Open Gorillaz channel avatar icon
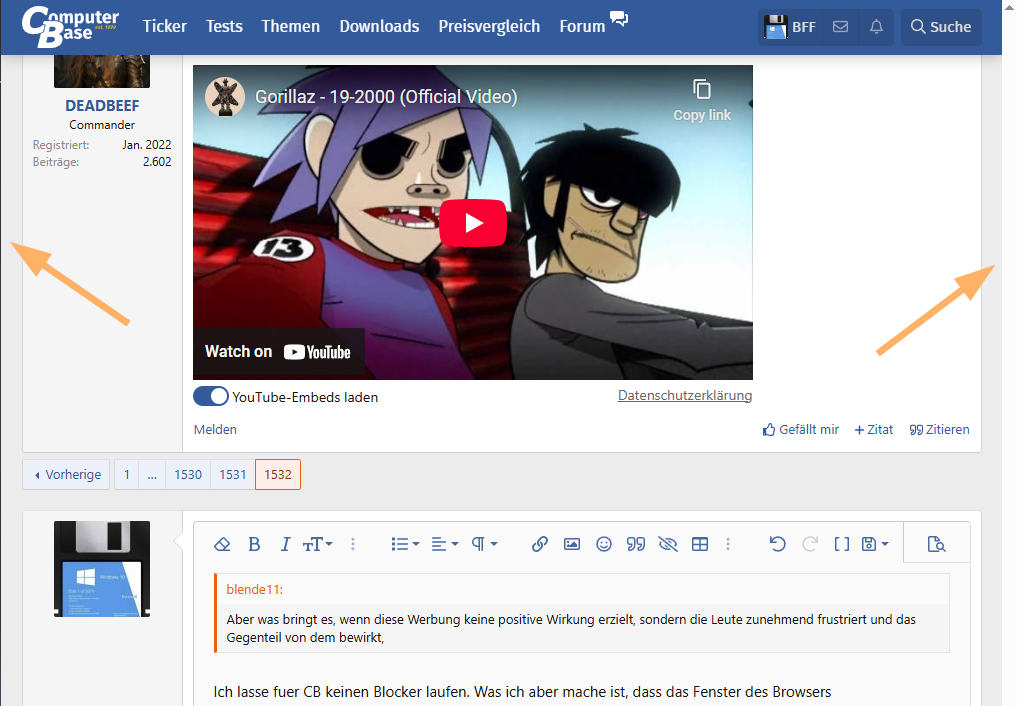The width and height of the screenshot is (1017, 706). [224, 97]
